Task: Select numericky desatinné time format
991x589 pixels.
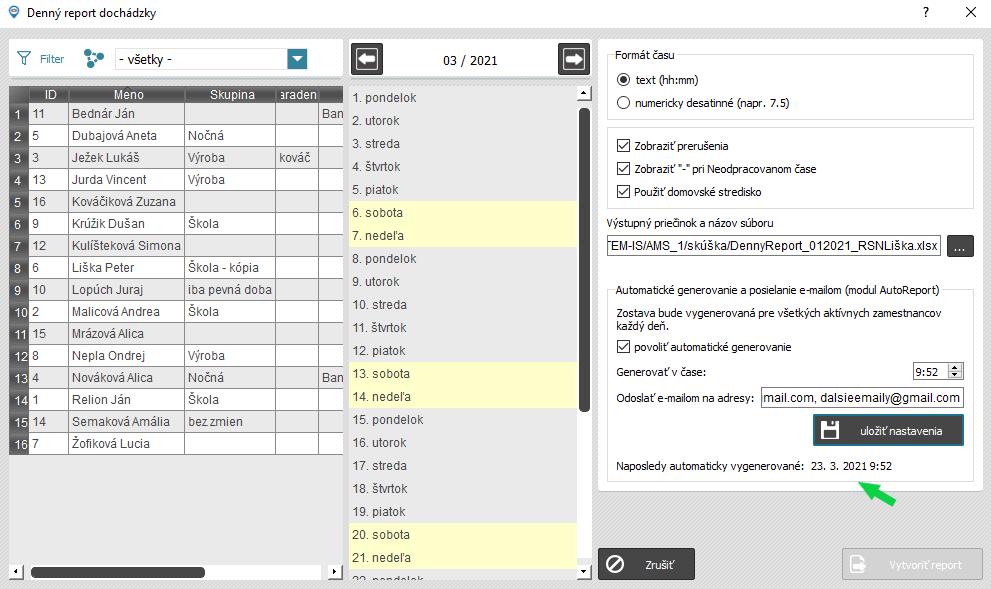Action: coord(624,102)
